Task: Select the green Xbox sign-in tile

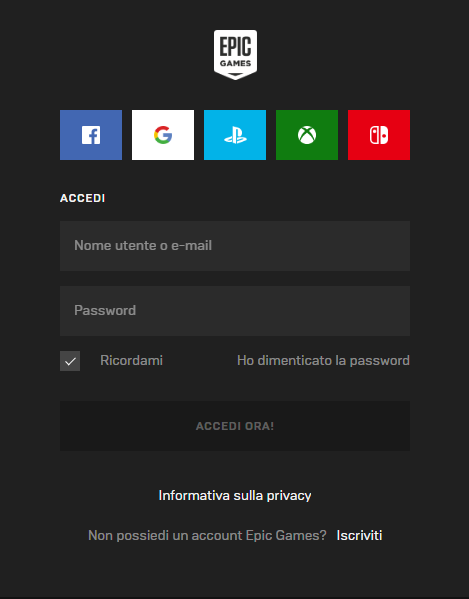Action: click(307, 135)
